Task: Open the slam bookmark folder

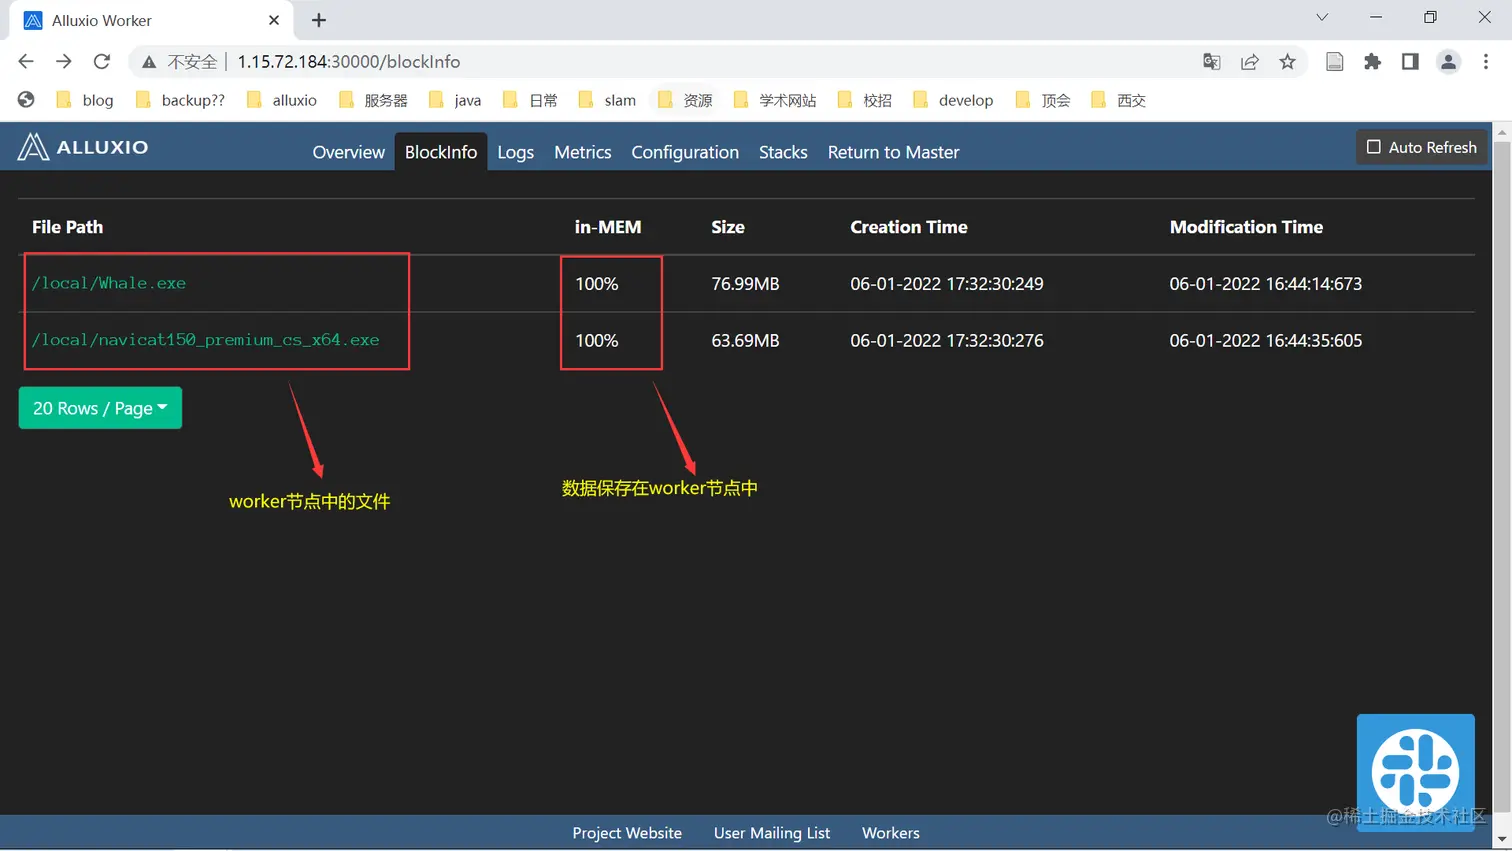Action: click(x=607, y=100)
